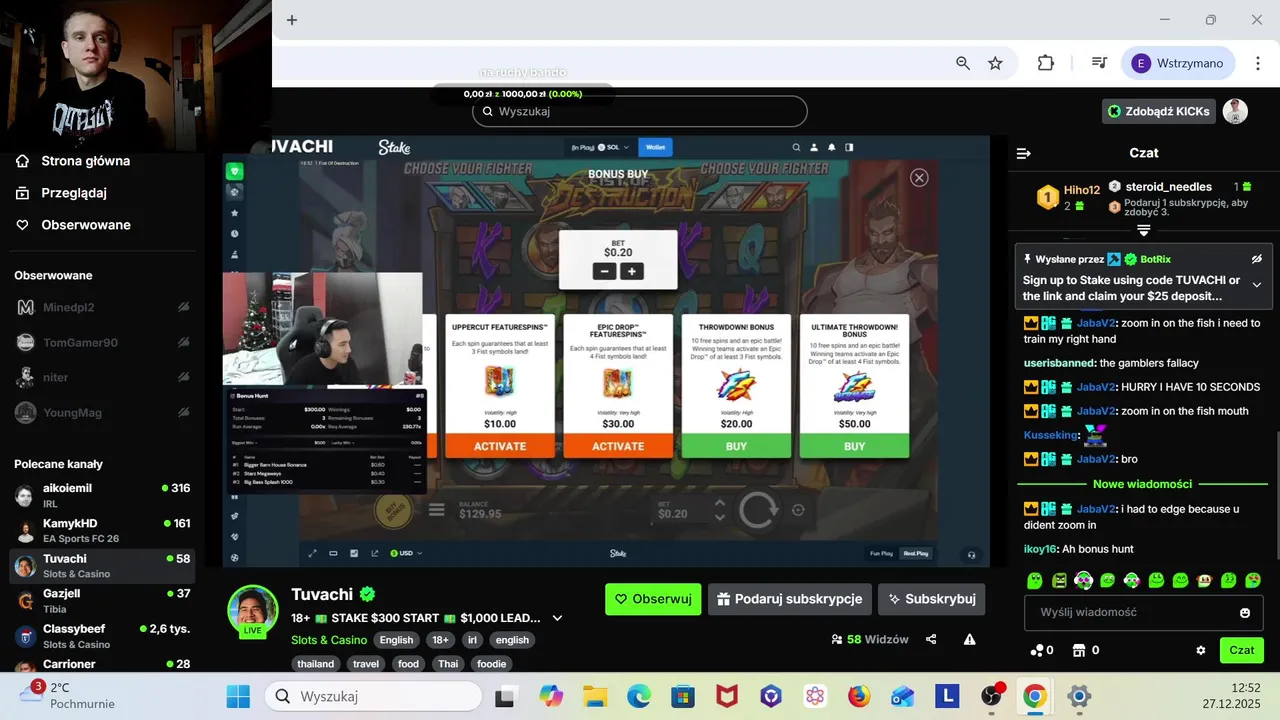
Task: Open the USD currency dropdown in stream
Action: [407, 553]
